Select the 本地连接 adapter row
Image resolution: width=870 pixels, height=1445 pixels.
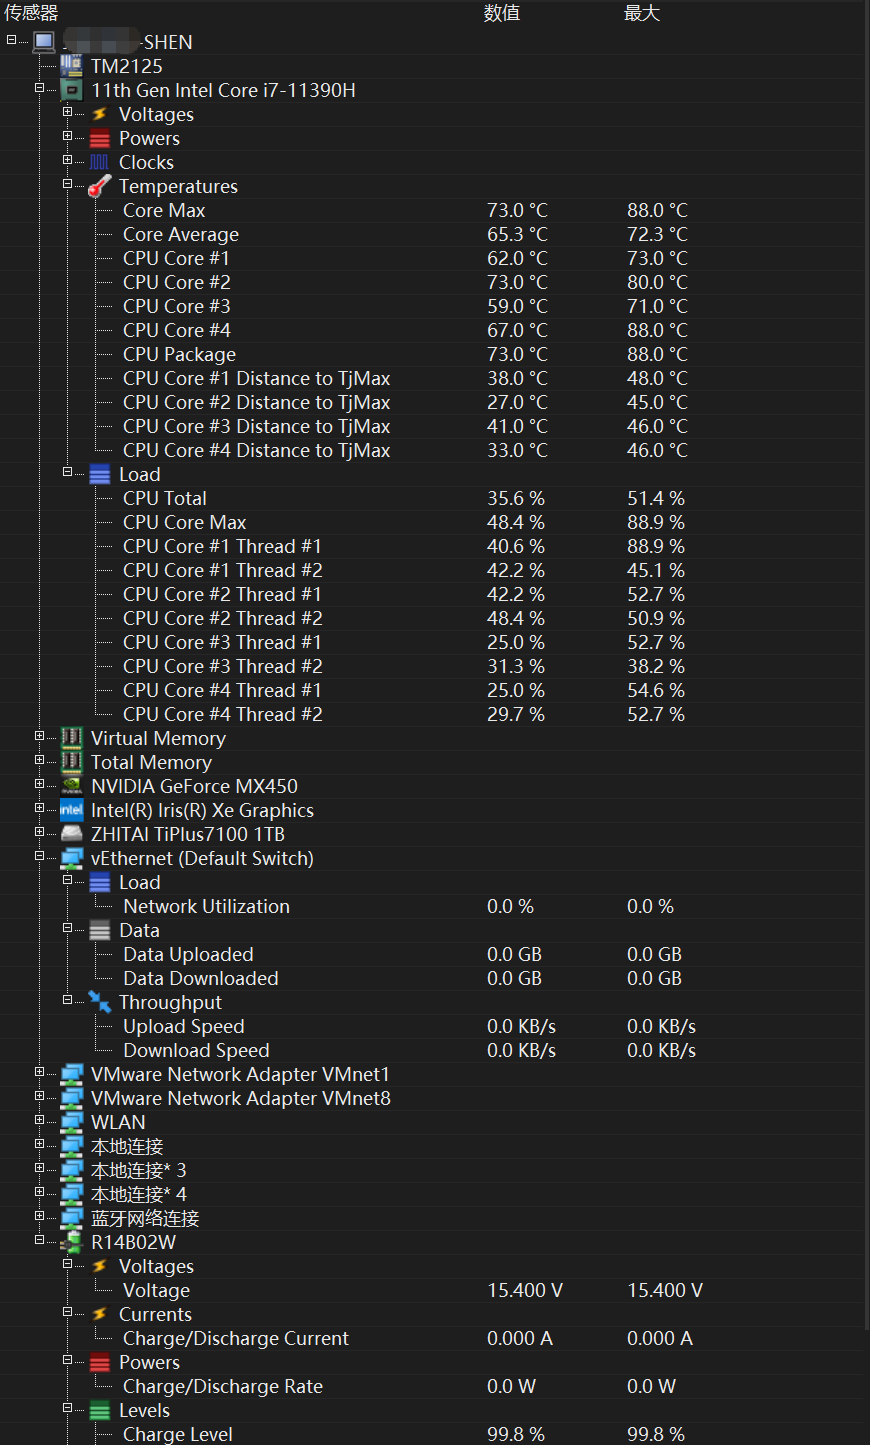(x=432, y=1146)
